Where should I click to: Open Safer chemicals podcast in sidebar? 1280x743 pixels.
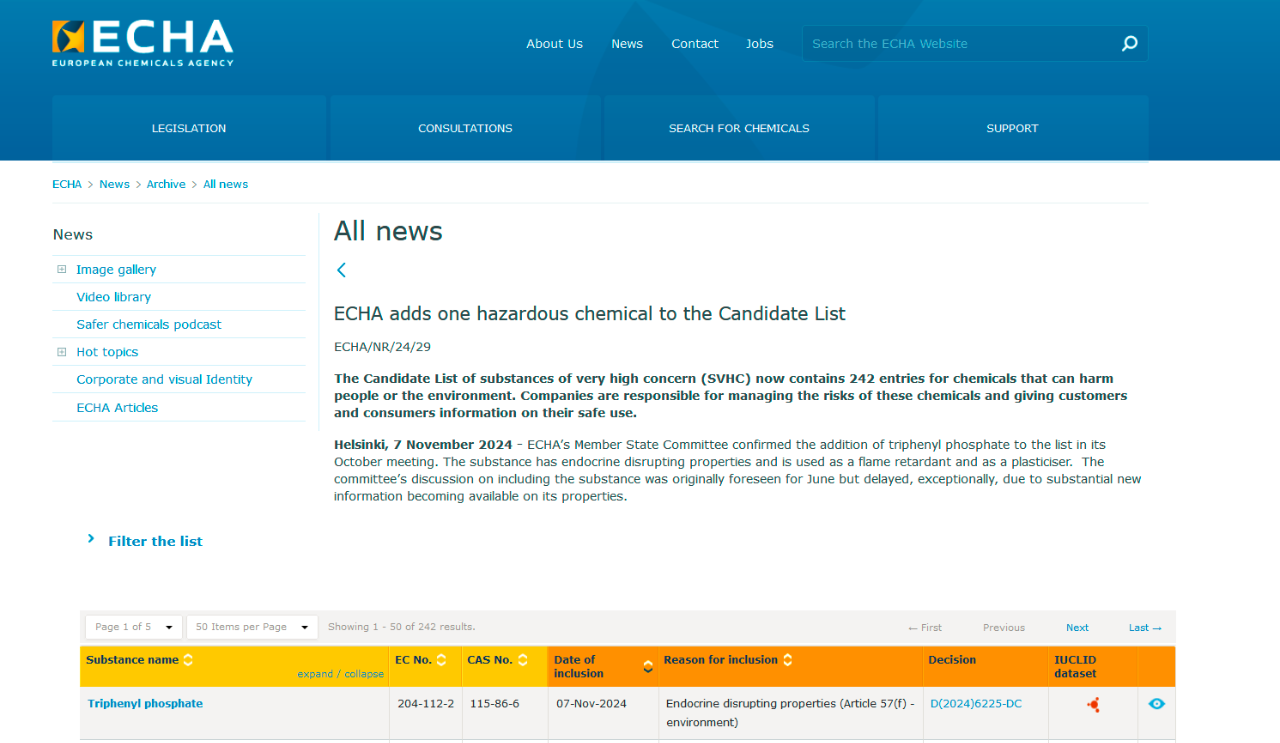[149, 325]
